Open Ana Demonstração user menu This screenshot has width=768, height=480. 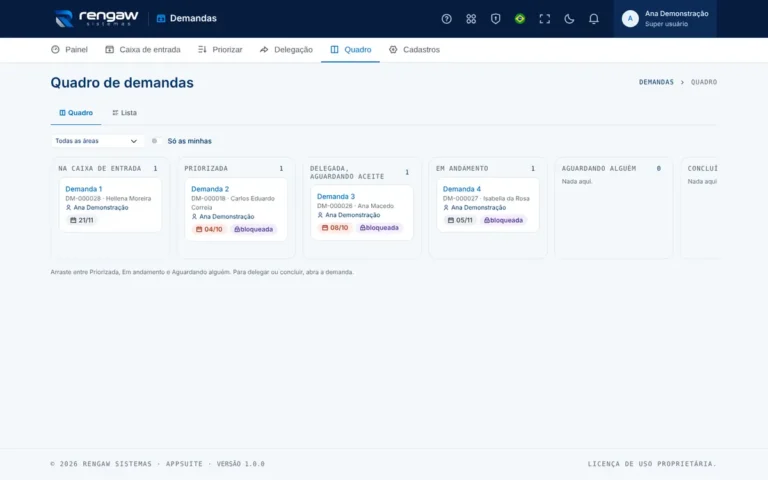click(665, 19)
